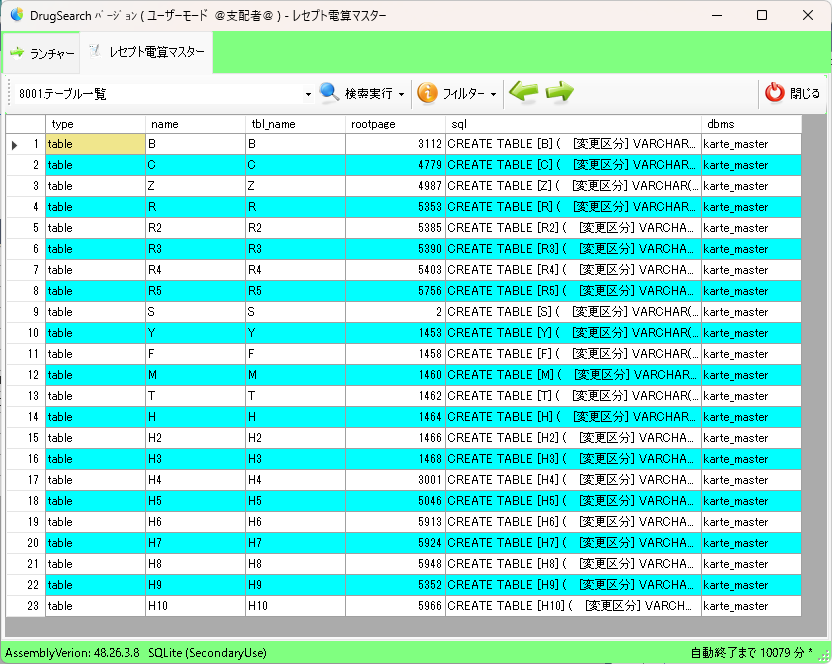Click tbl_name cell "R3"
The height and width of the screenshot is (664, 832).
point(296,249)
